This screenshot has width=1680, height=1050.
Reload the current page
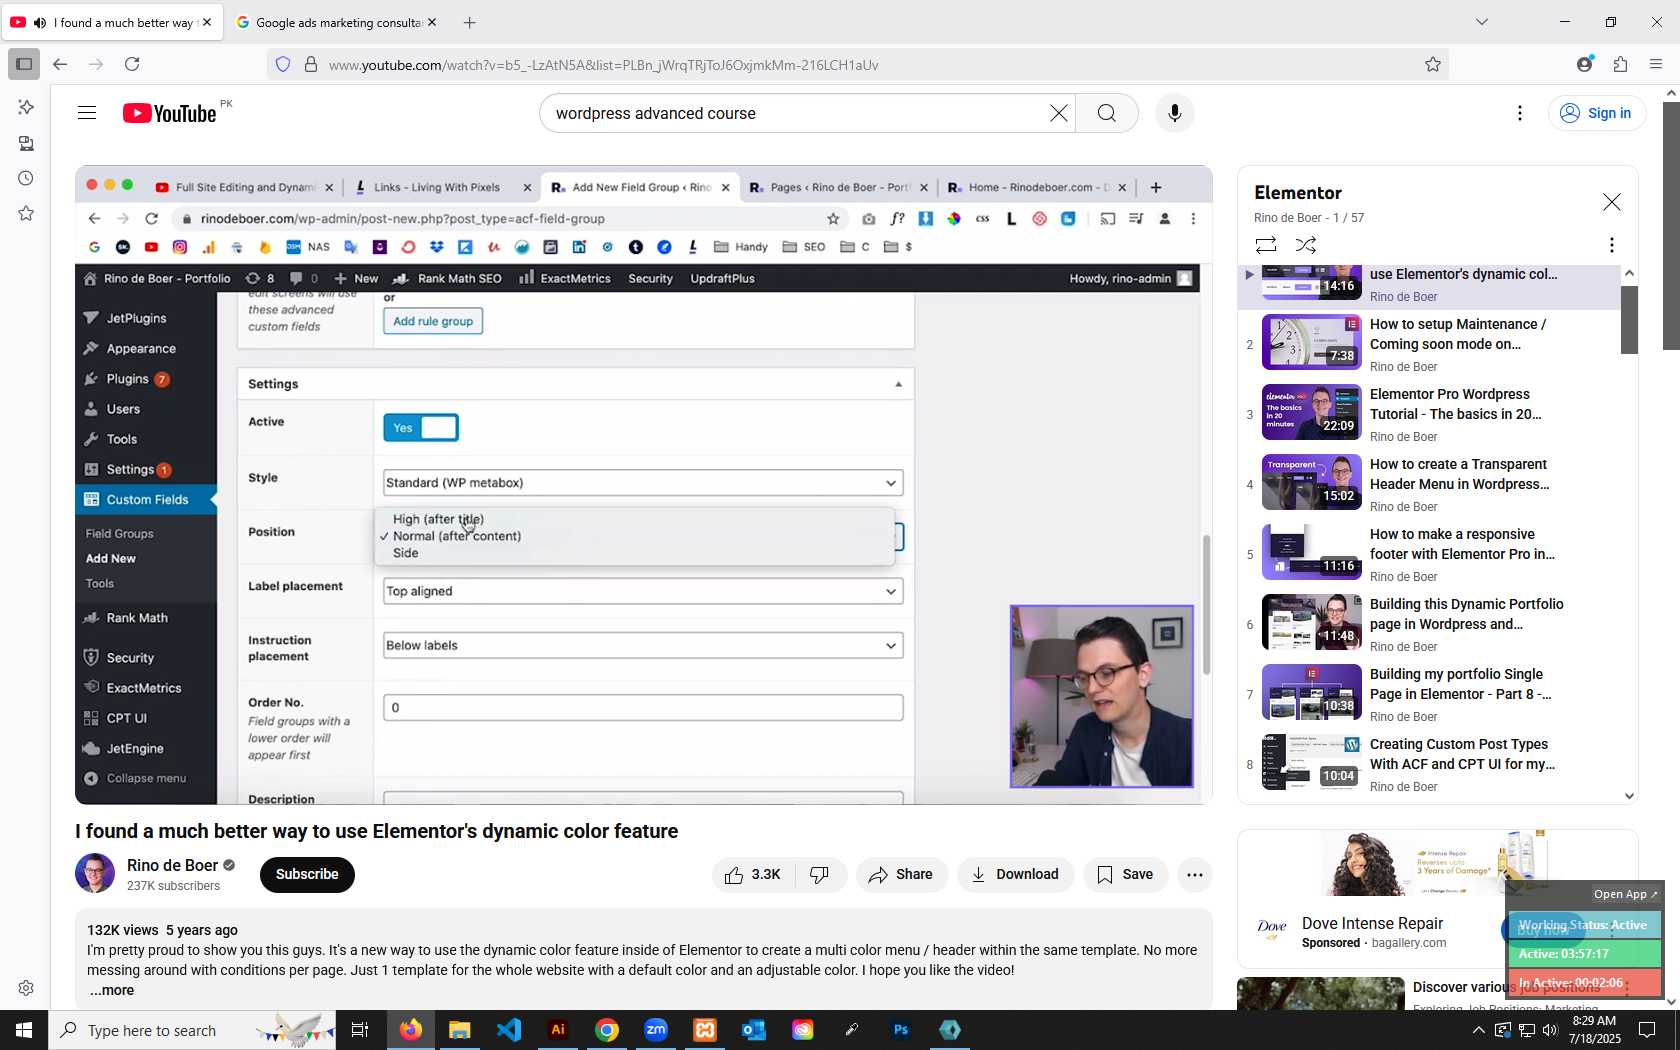(x=132, y=64)
